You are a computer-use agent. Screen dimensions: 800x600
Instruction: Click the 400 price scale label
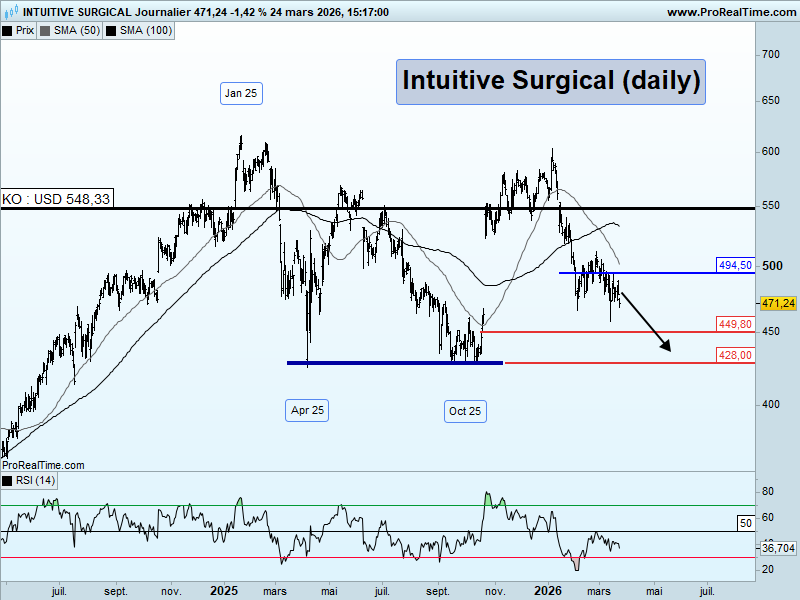click(770, 405)
